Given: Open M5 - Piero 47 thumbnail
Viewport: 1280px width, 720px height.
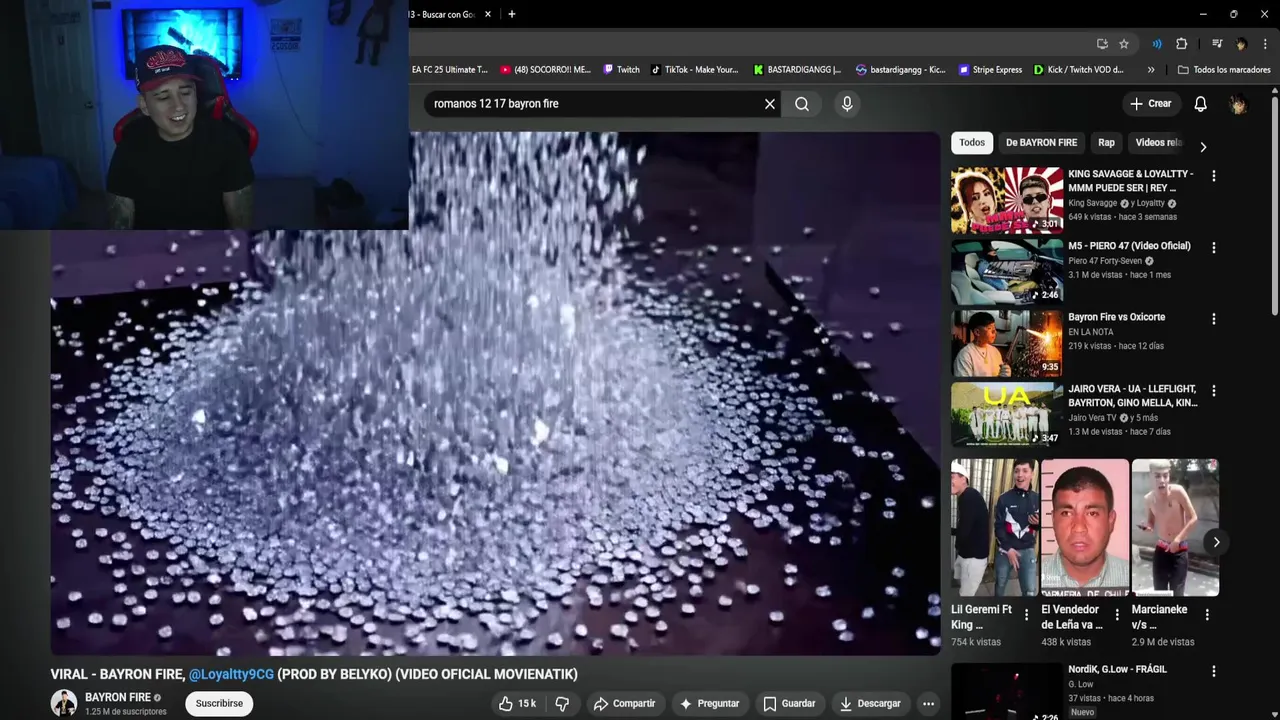Looking at the screenshot, I should click(x=1007, y=272).
